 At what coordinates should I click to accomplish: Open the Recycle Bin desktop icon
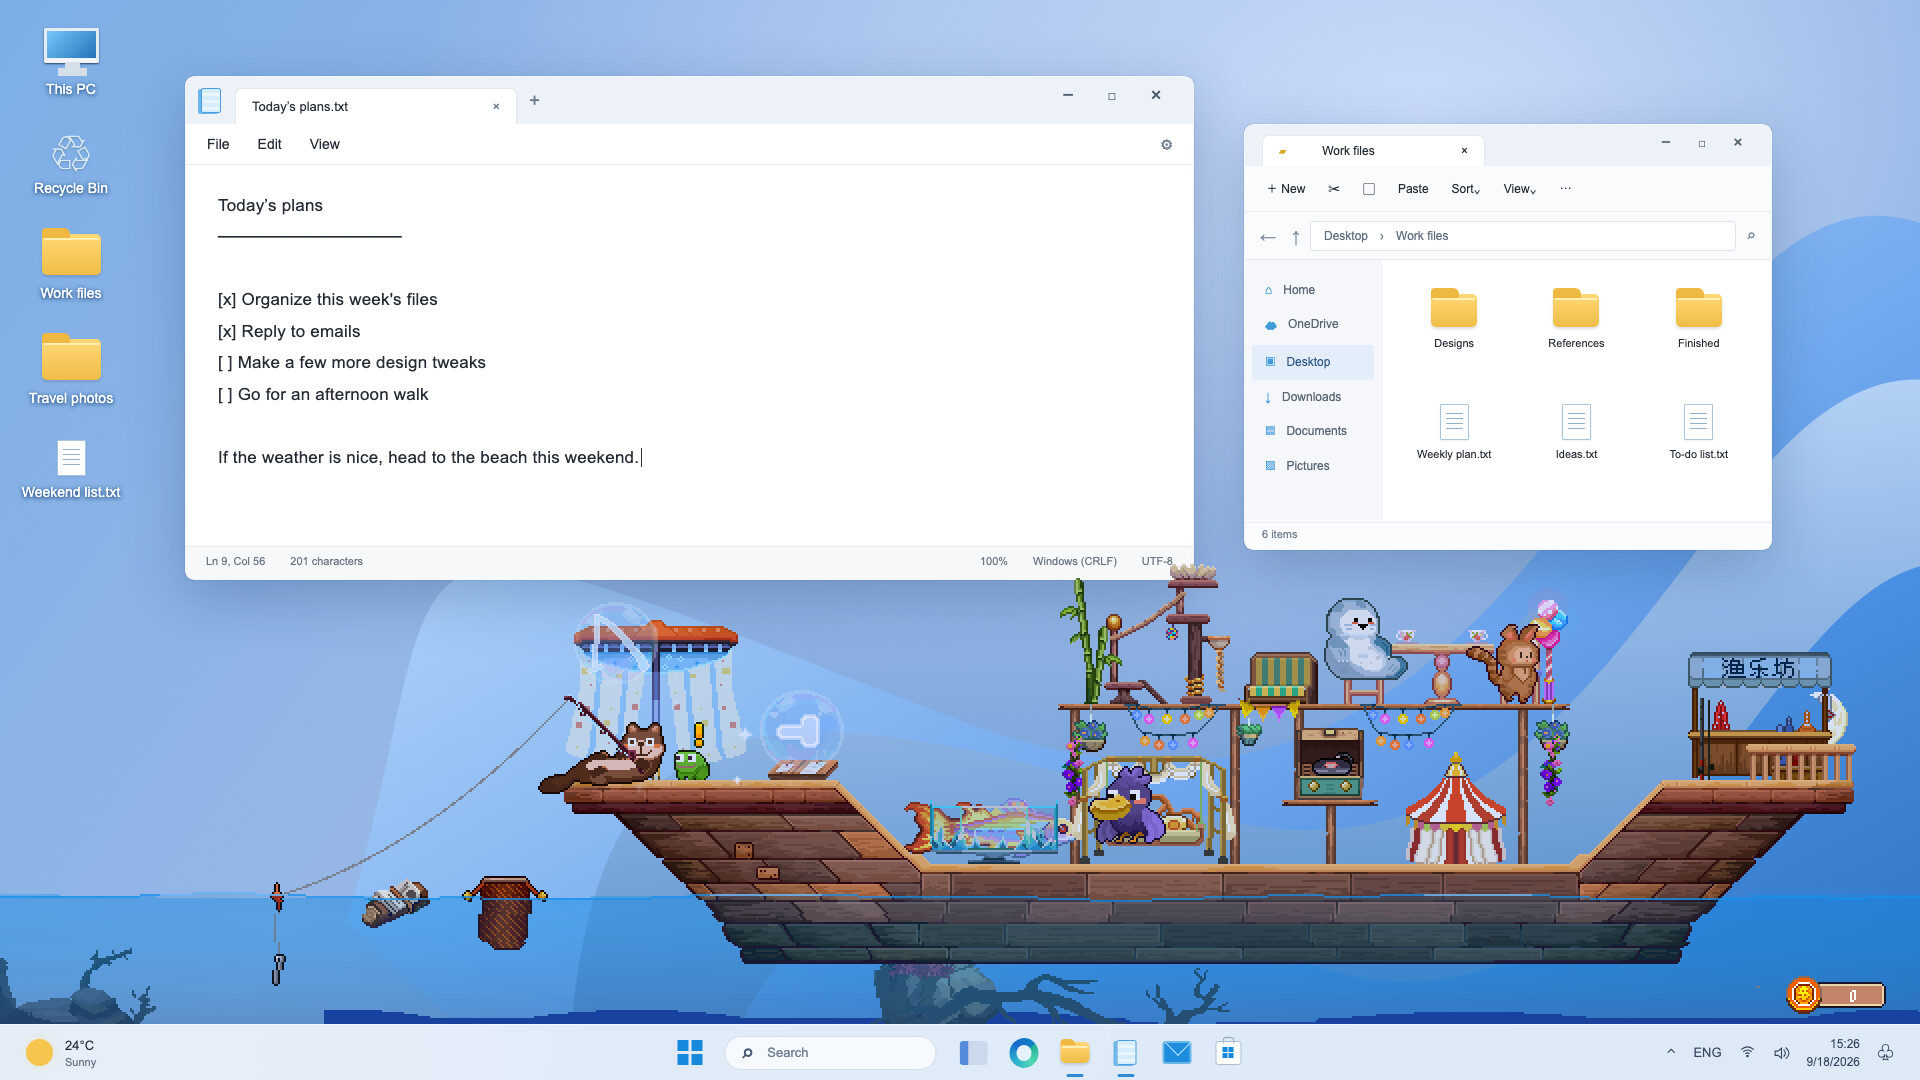(x=71, y=165)
